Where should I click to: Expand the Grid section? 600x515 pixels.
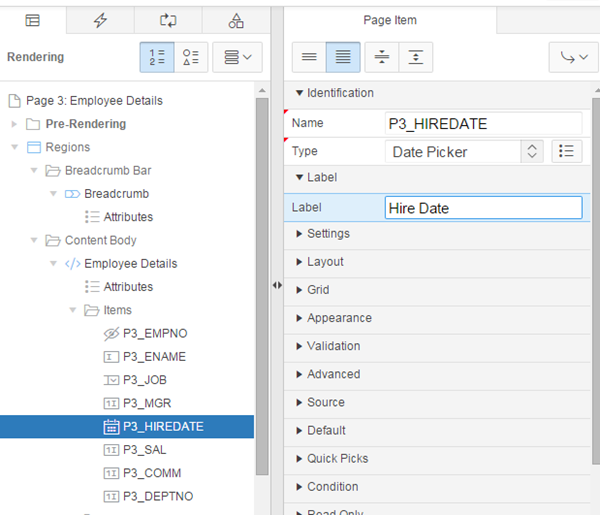click(x=300, y=290)
